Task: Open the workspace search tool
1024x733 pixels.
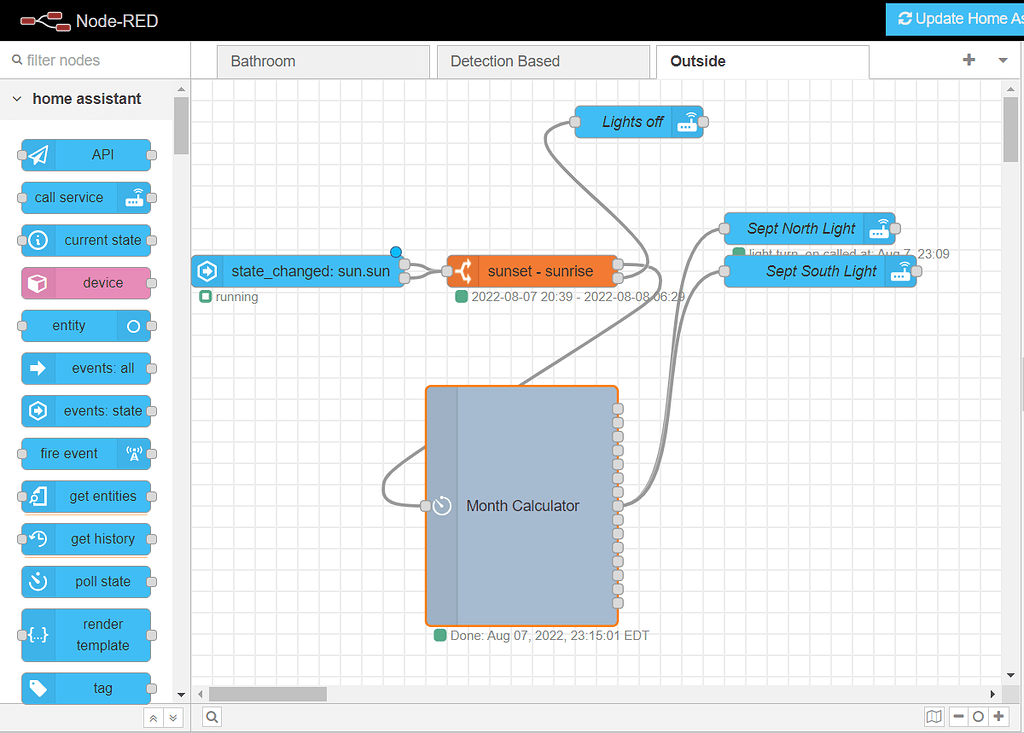Action: tap(210, 717)
